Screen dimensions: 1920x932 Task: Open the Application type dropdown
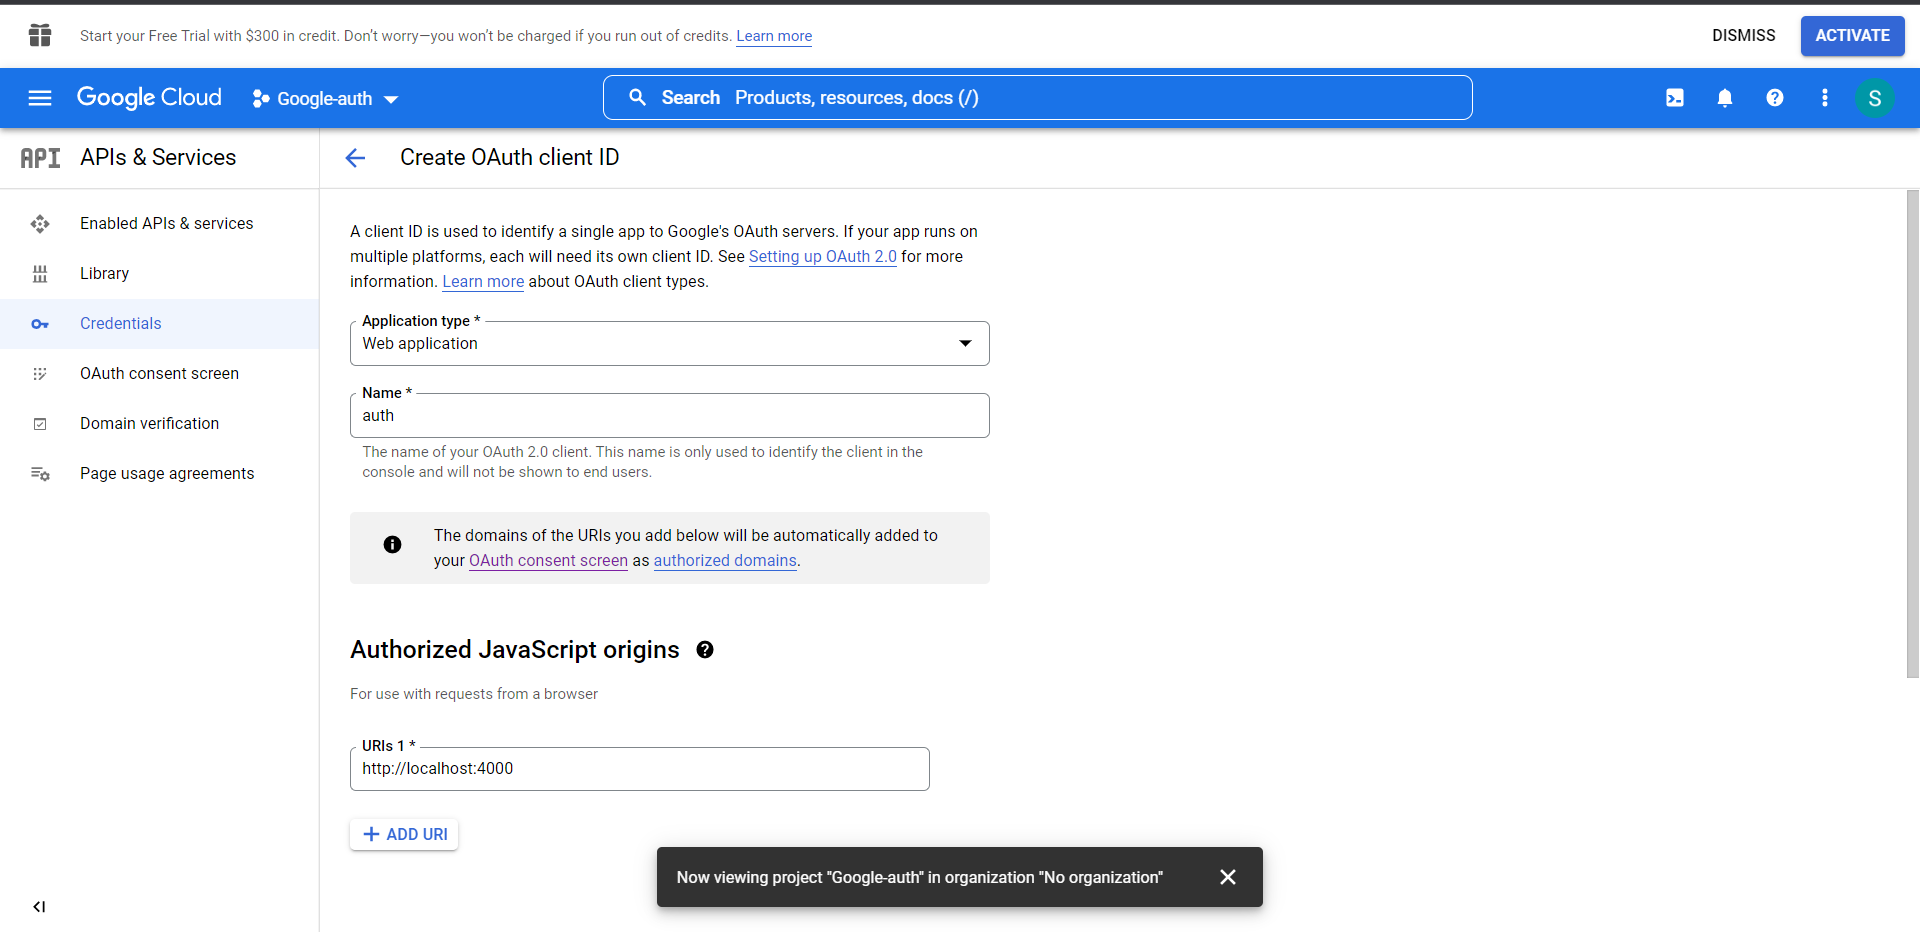coord(669,344)
